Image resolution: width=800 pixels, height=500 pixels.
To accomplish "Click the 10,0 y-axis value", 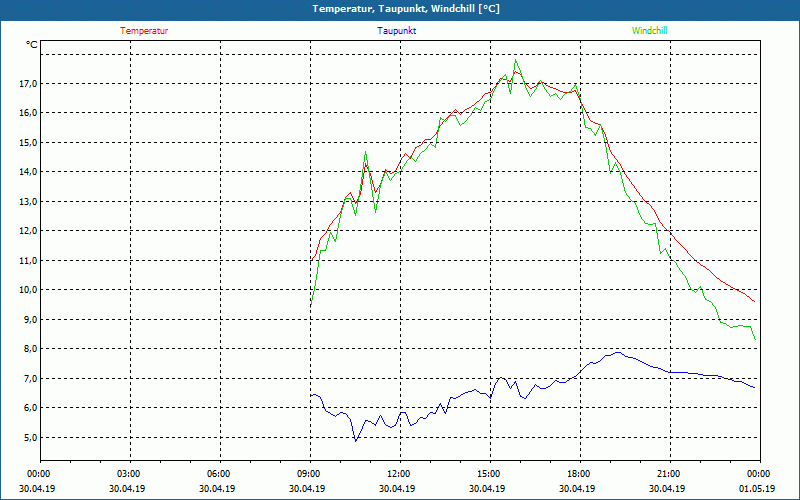I will point(27,290).
